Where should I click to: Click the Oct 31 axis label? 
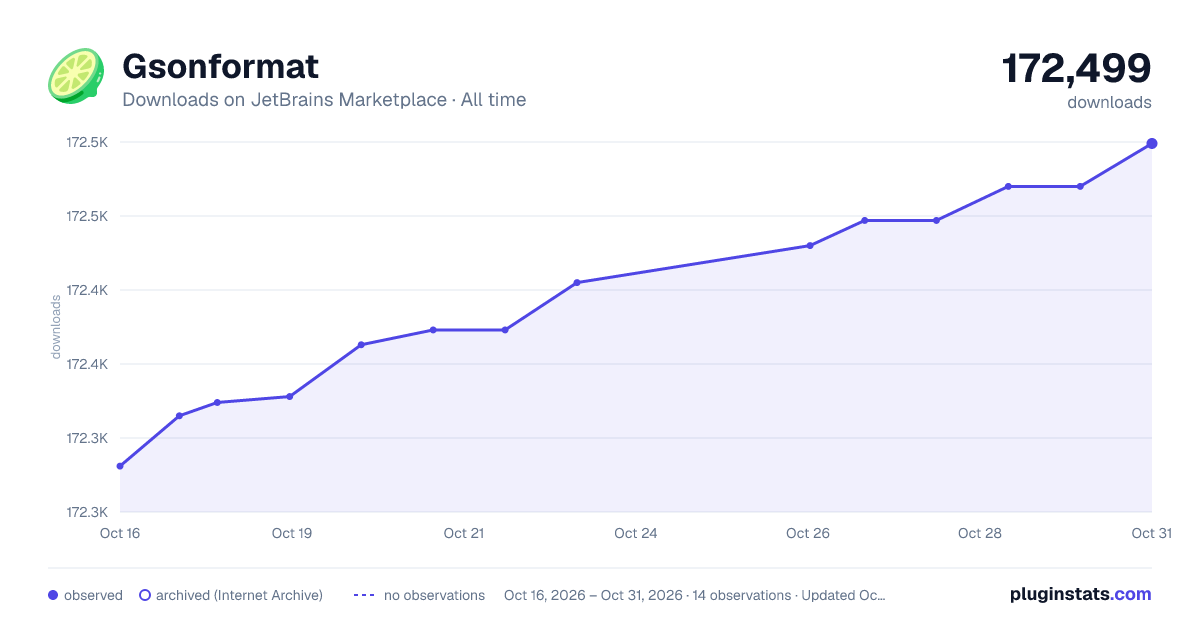pos(1151,533)
